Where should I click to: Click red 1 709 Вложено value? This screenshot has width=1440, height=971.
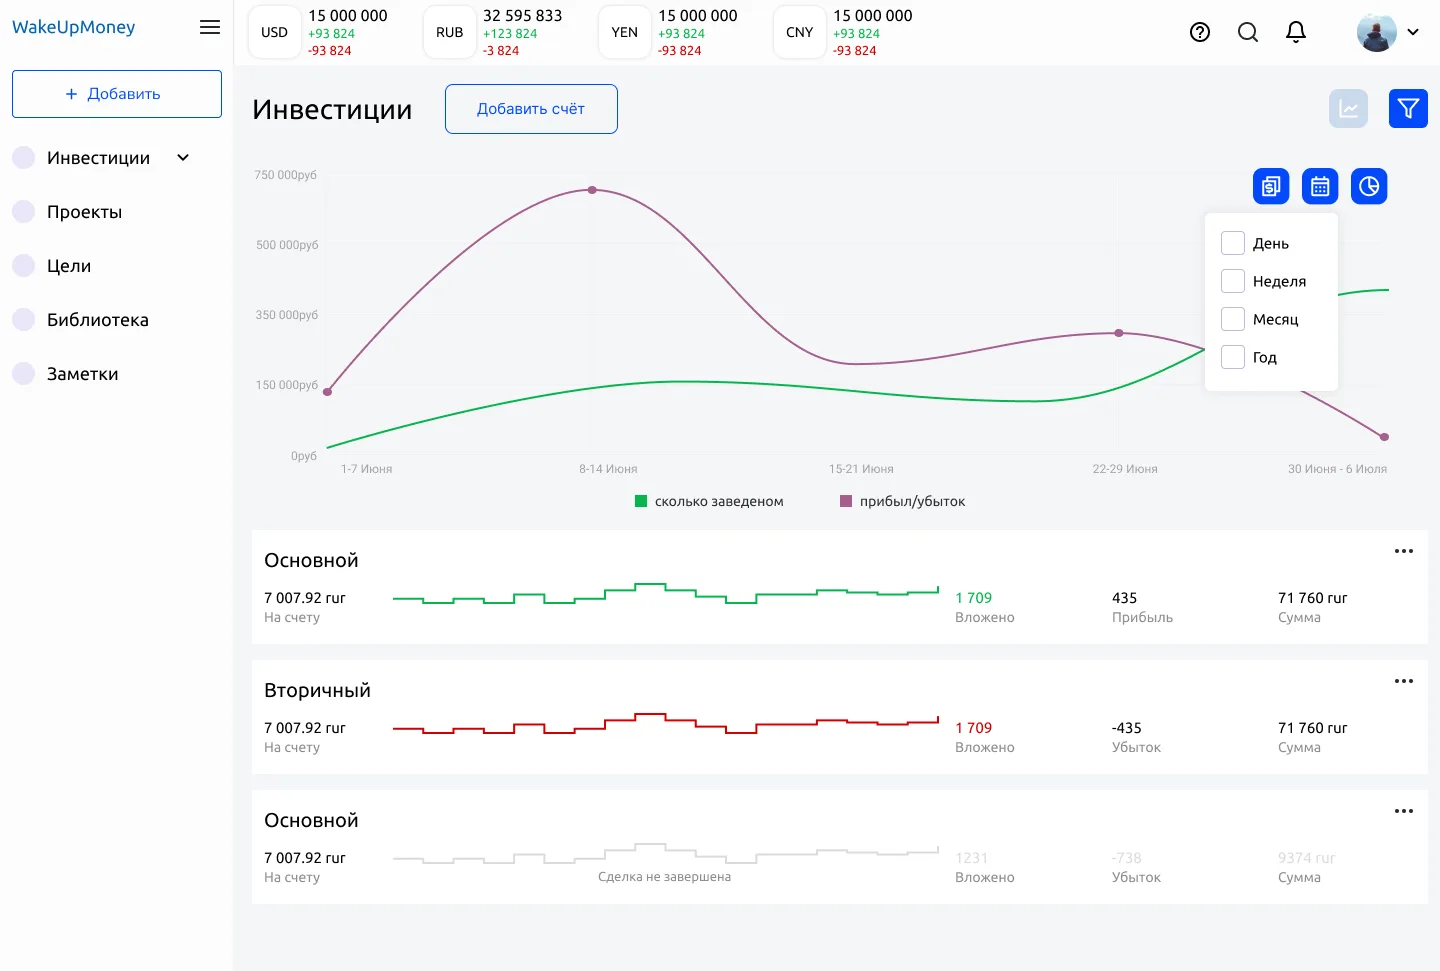point(973,728)
